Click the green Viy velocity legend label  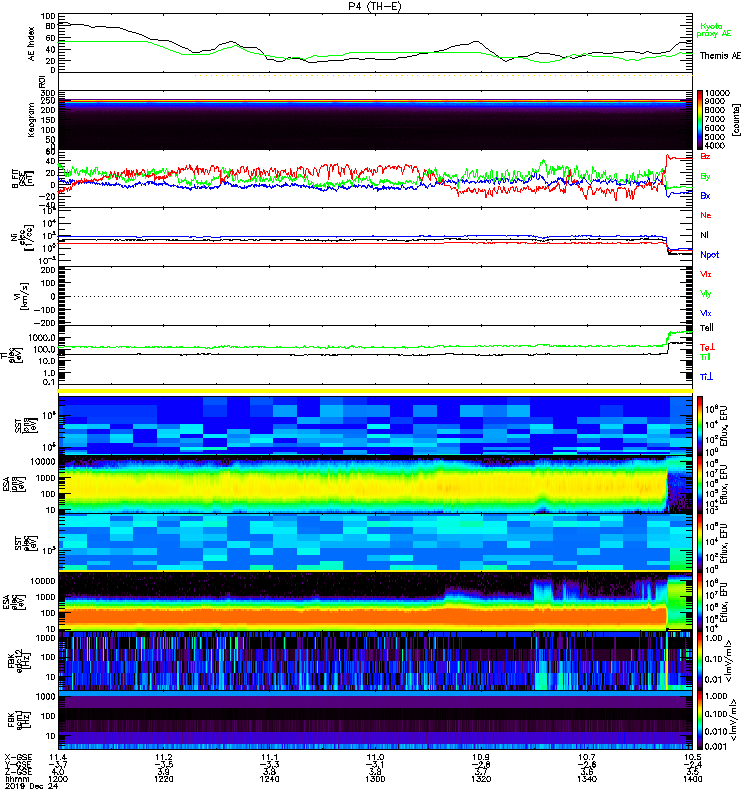tap(705, 294)
